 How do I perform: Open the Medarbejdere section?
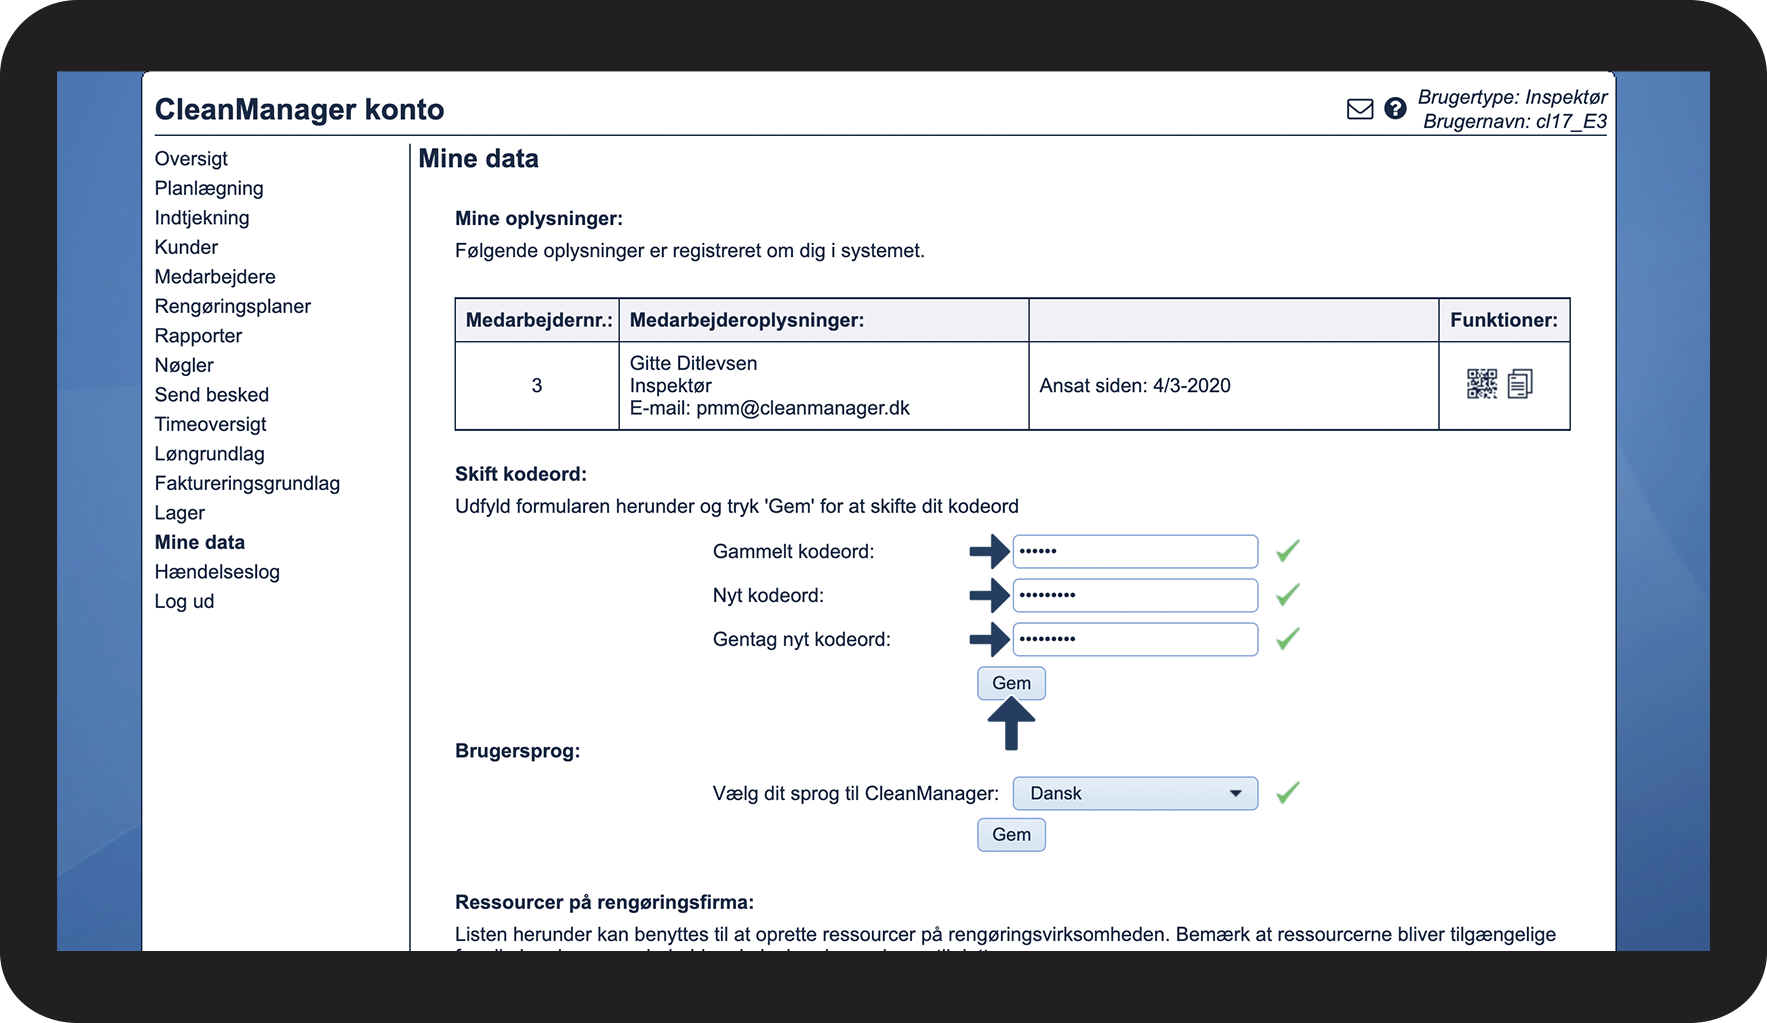(215, 277)
